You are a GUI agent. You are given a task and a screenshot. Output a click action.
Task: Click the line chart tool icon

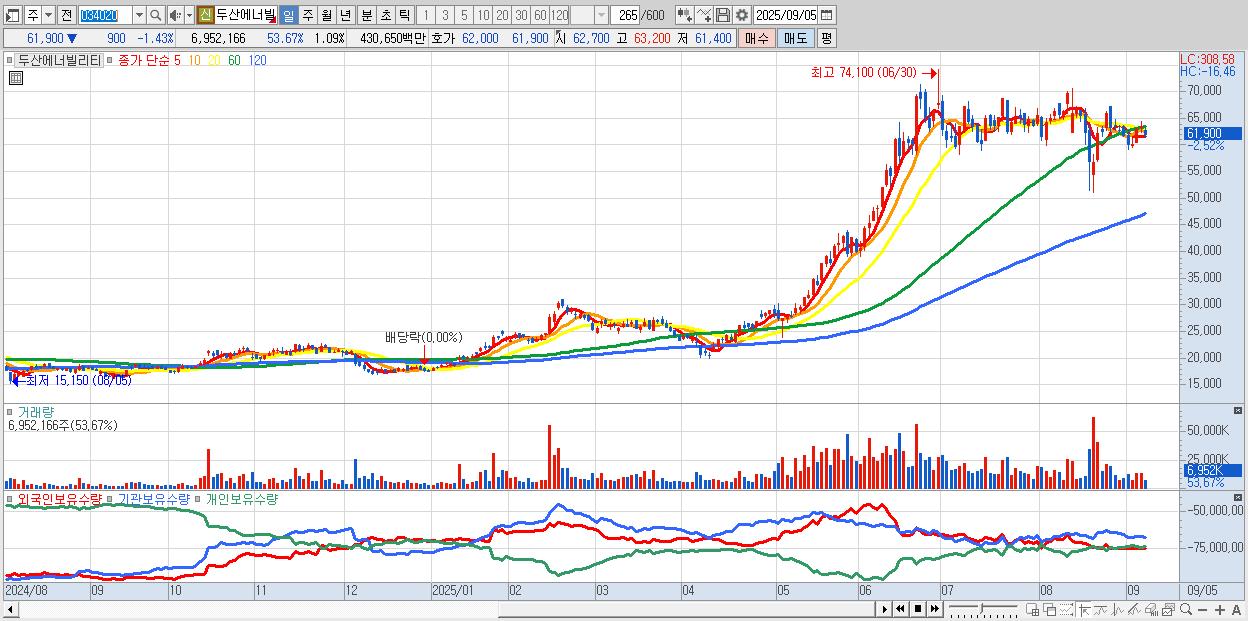704,16
